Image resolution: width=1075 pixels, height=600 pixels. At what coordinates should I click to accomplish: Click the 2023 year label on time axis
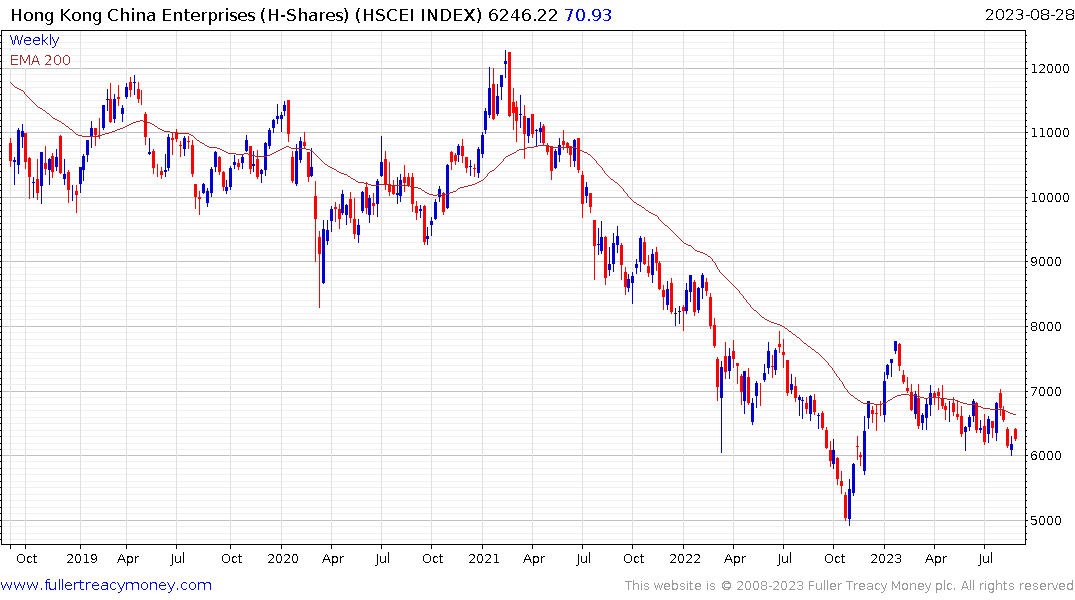886,559
